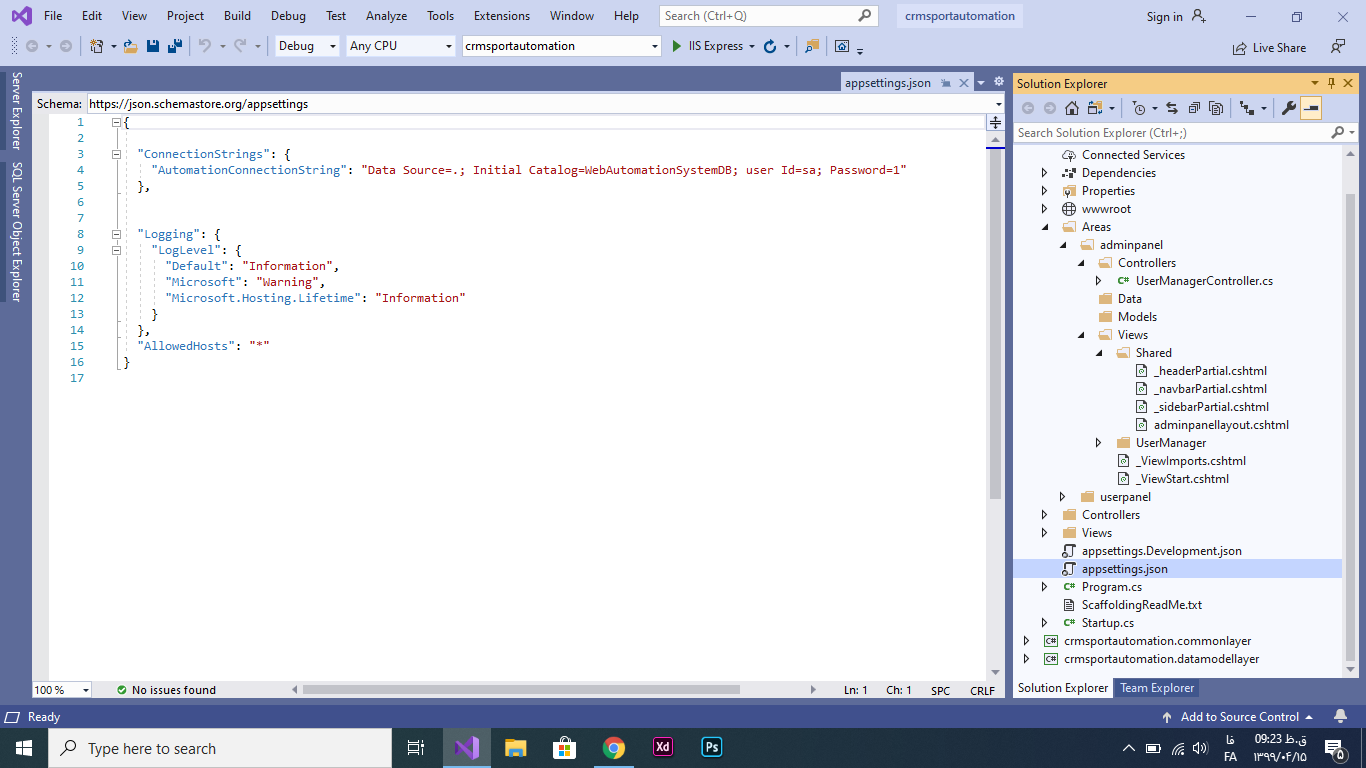
Task: Start debugging with the IIS Express play button
Action: coord(677,46)
